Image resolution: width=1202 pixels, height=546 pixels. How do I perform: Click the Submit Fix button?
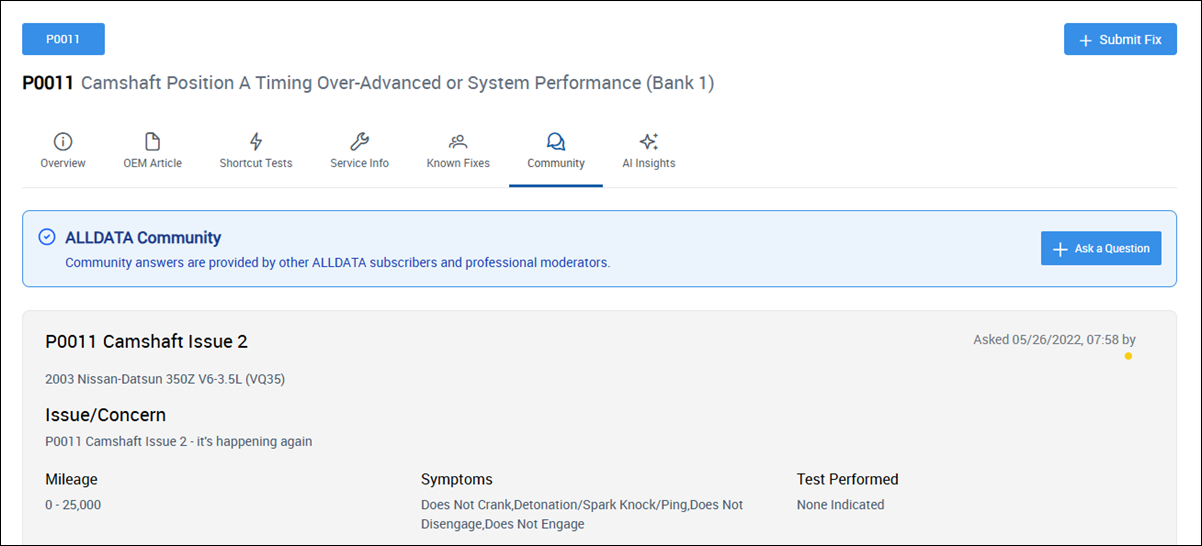click(x=1120, y=39)
